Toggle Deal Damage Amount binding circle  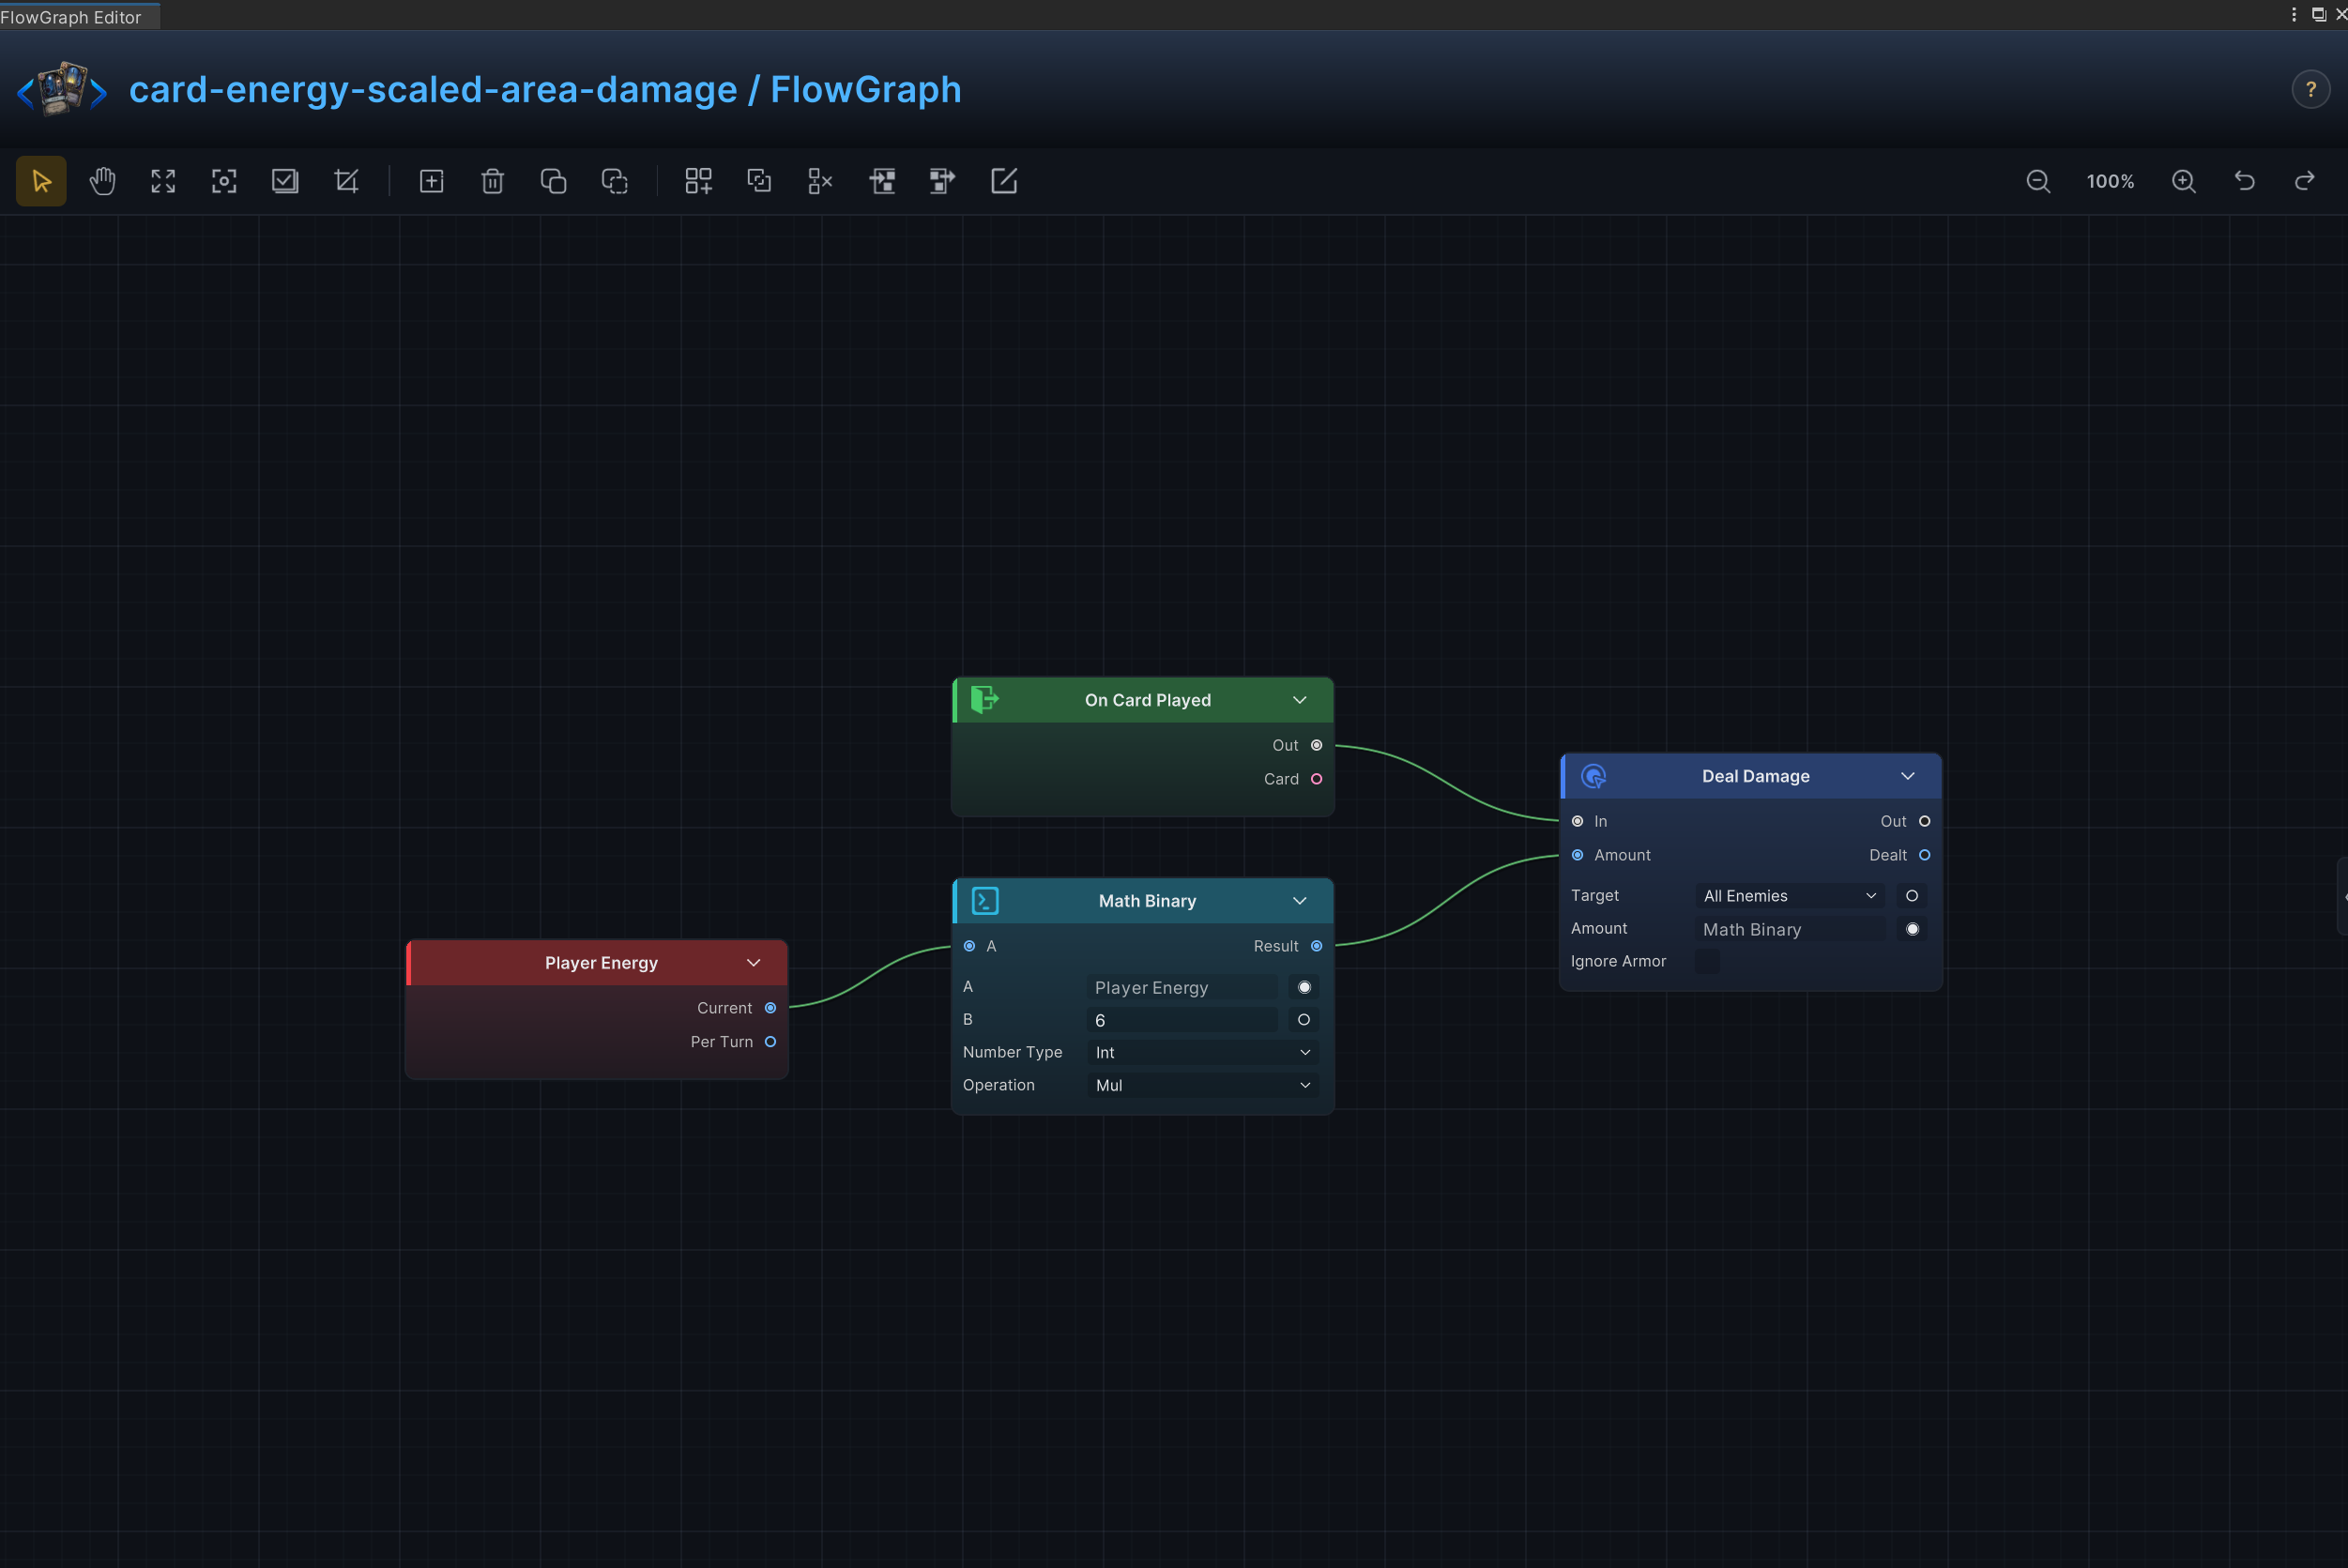1911,929
